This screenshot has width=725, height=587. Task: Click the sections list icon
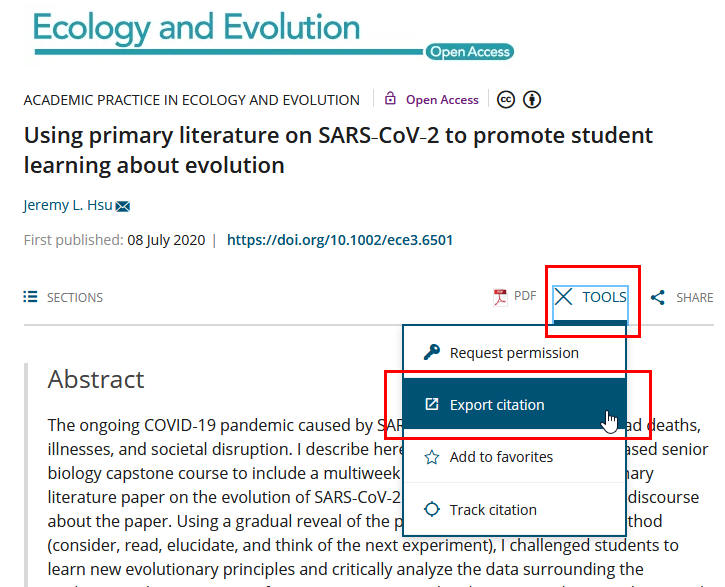tap(30, 297)
